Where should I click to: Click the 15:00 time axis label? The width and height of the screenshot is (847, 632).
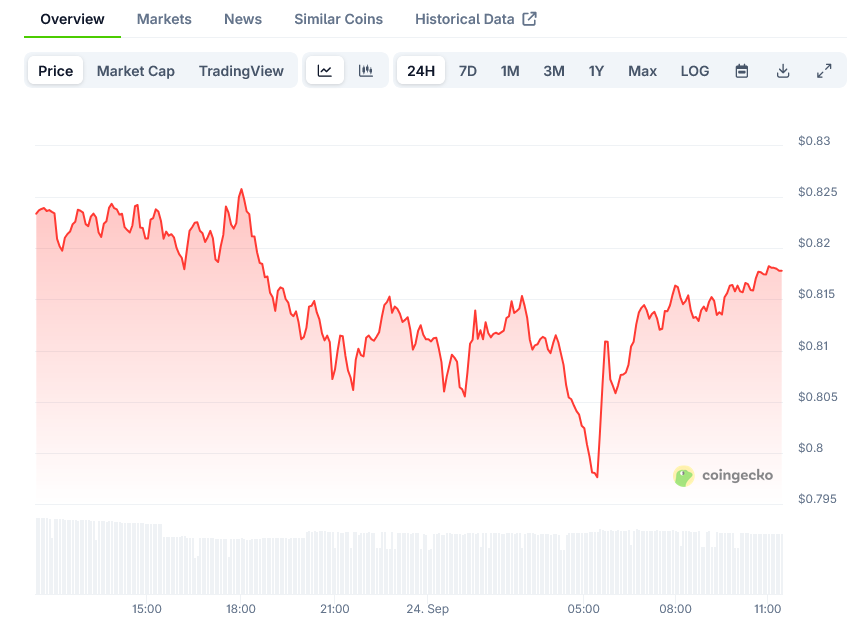(147, 609)
